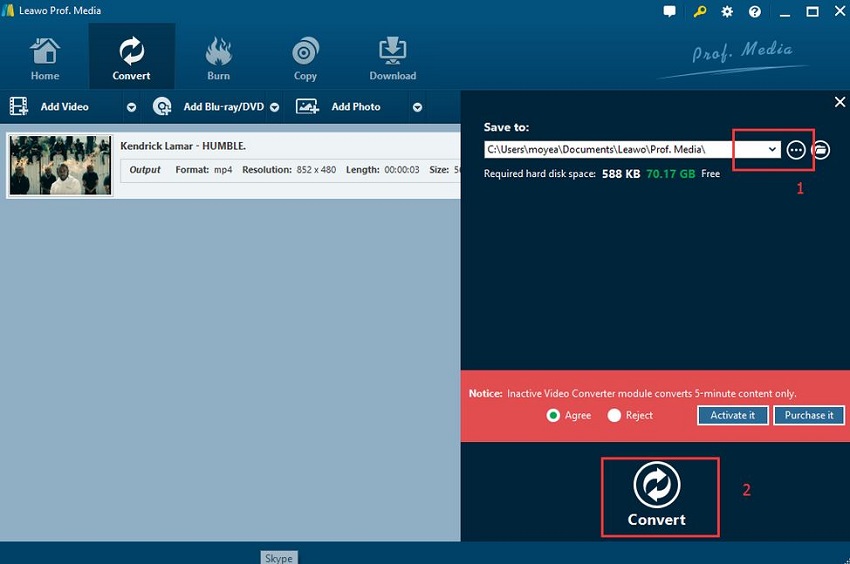Select the Reject radio button
This screenshot has height=564, width=850.
(x=614, y=415)
